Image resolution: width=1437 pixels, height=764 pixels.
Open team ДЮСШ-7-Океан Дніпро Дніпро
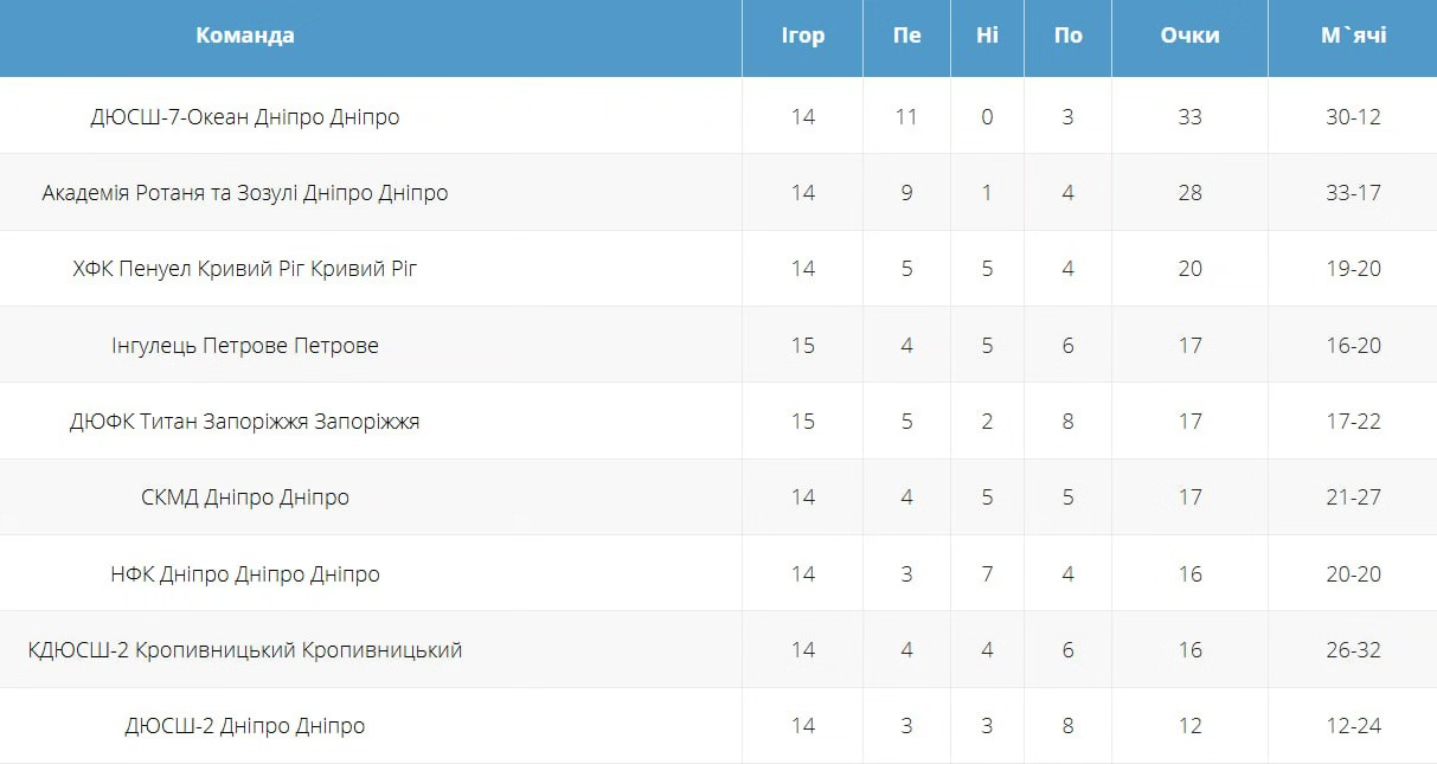(245, 117)
